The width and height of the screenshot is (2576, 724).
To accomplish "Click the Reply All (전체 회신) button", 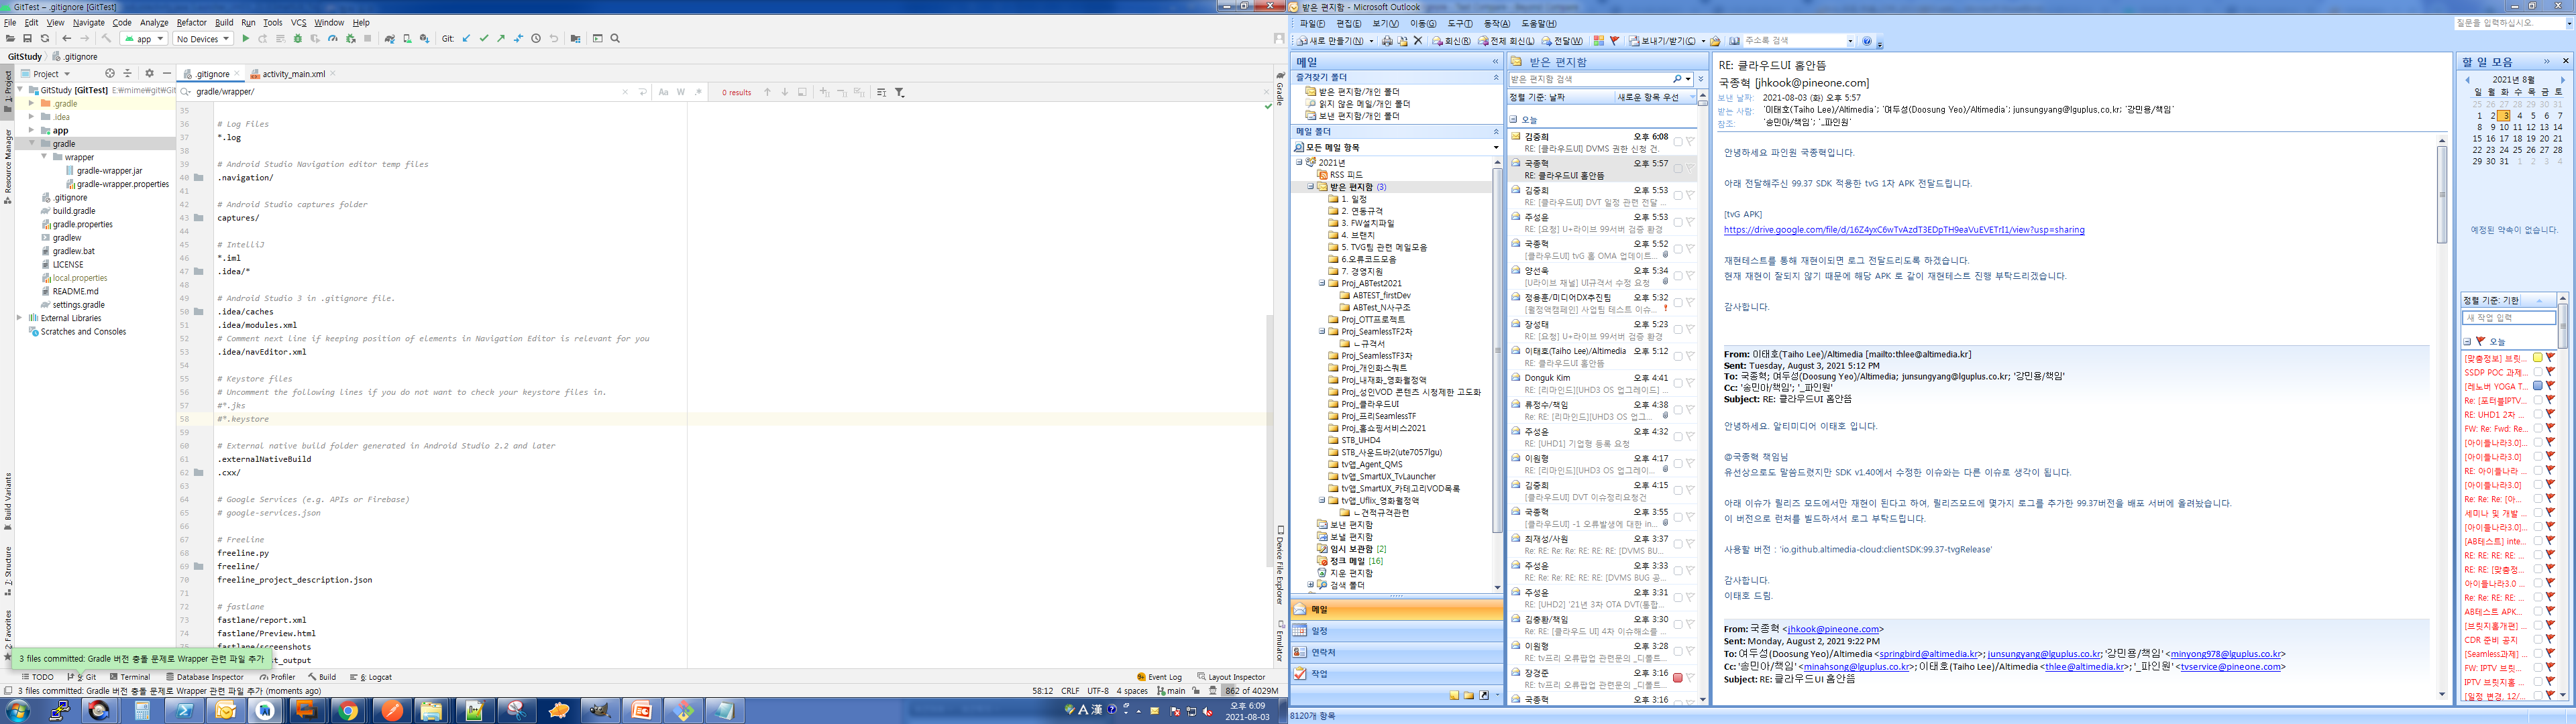I will pos(1507,41).
